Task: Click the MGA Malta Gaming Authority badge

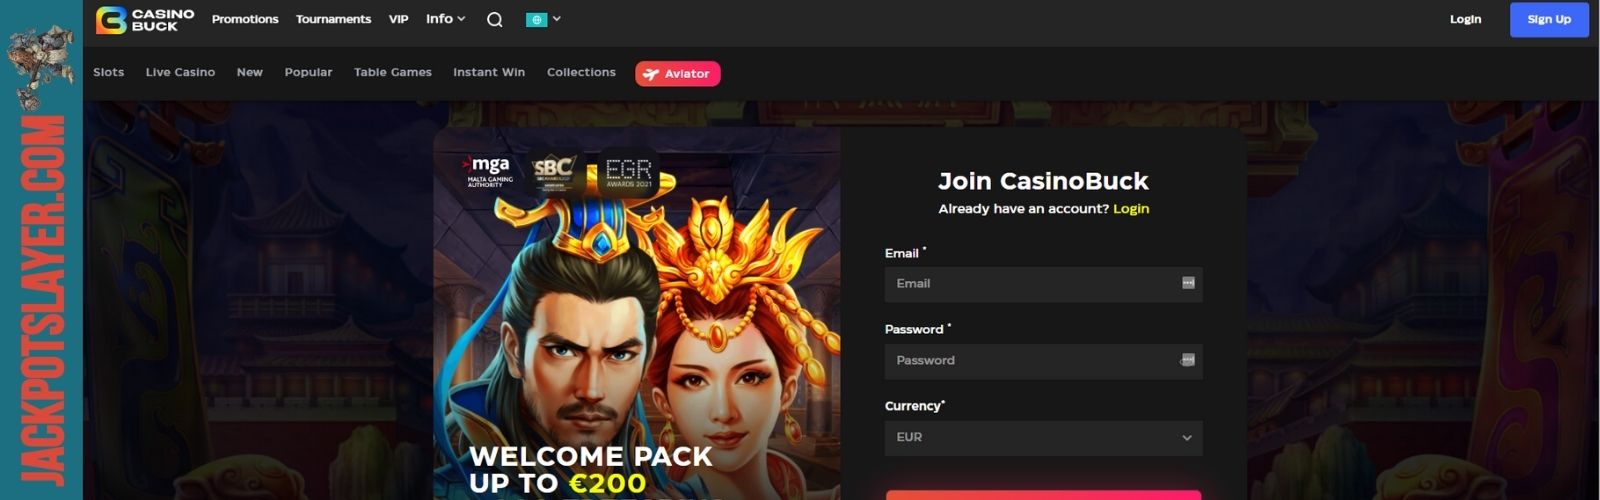Action: (489, 171)
